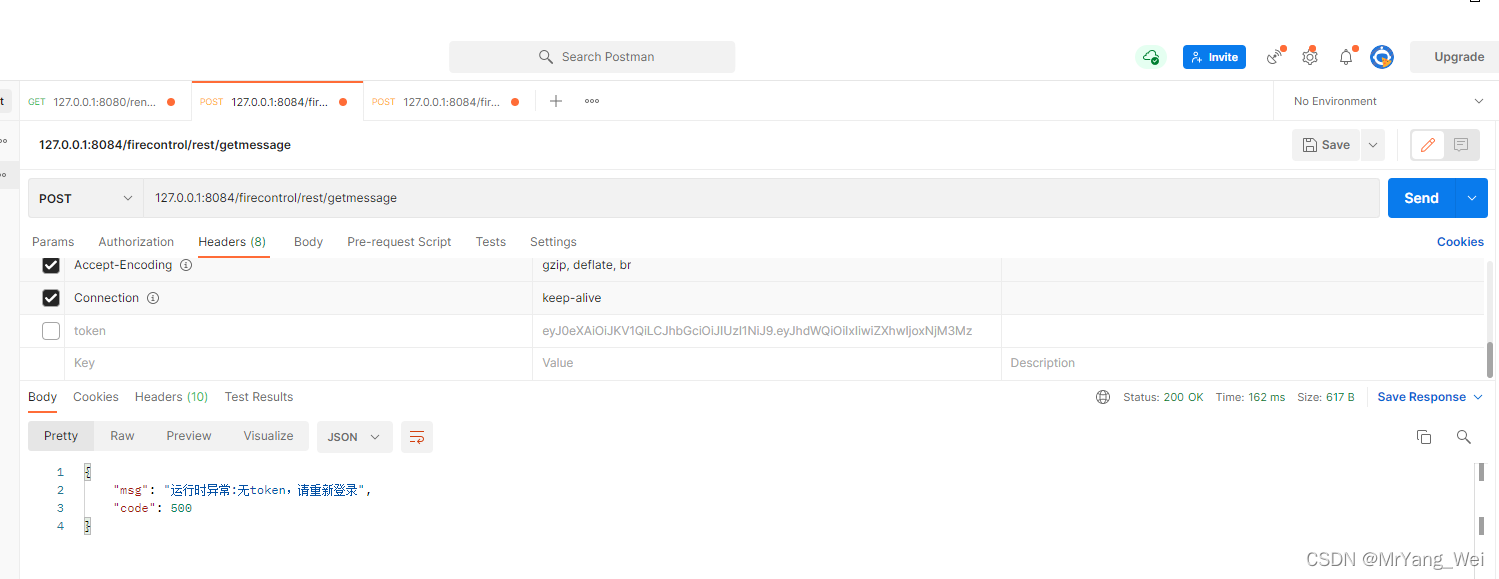View the response Headers (10) tab
1499x579 pixels.
(x=171, y=397)
